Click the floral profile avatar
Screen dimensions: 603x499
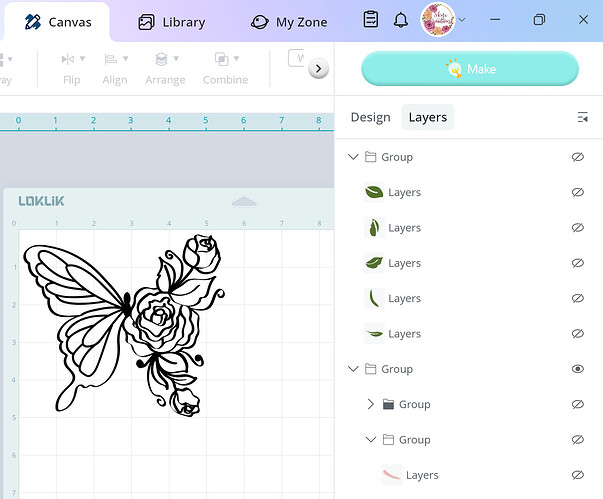pos(438,20)
